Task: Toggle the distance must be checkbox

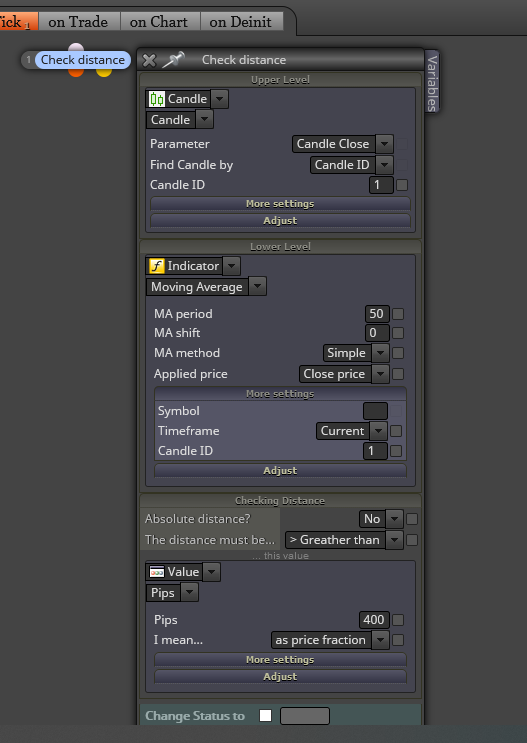Action: 412,540
